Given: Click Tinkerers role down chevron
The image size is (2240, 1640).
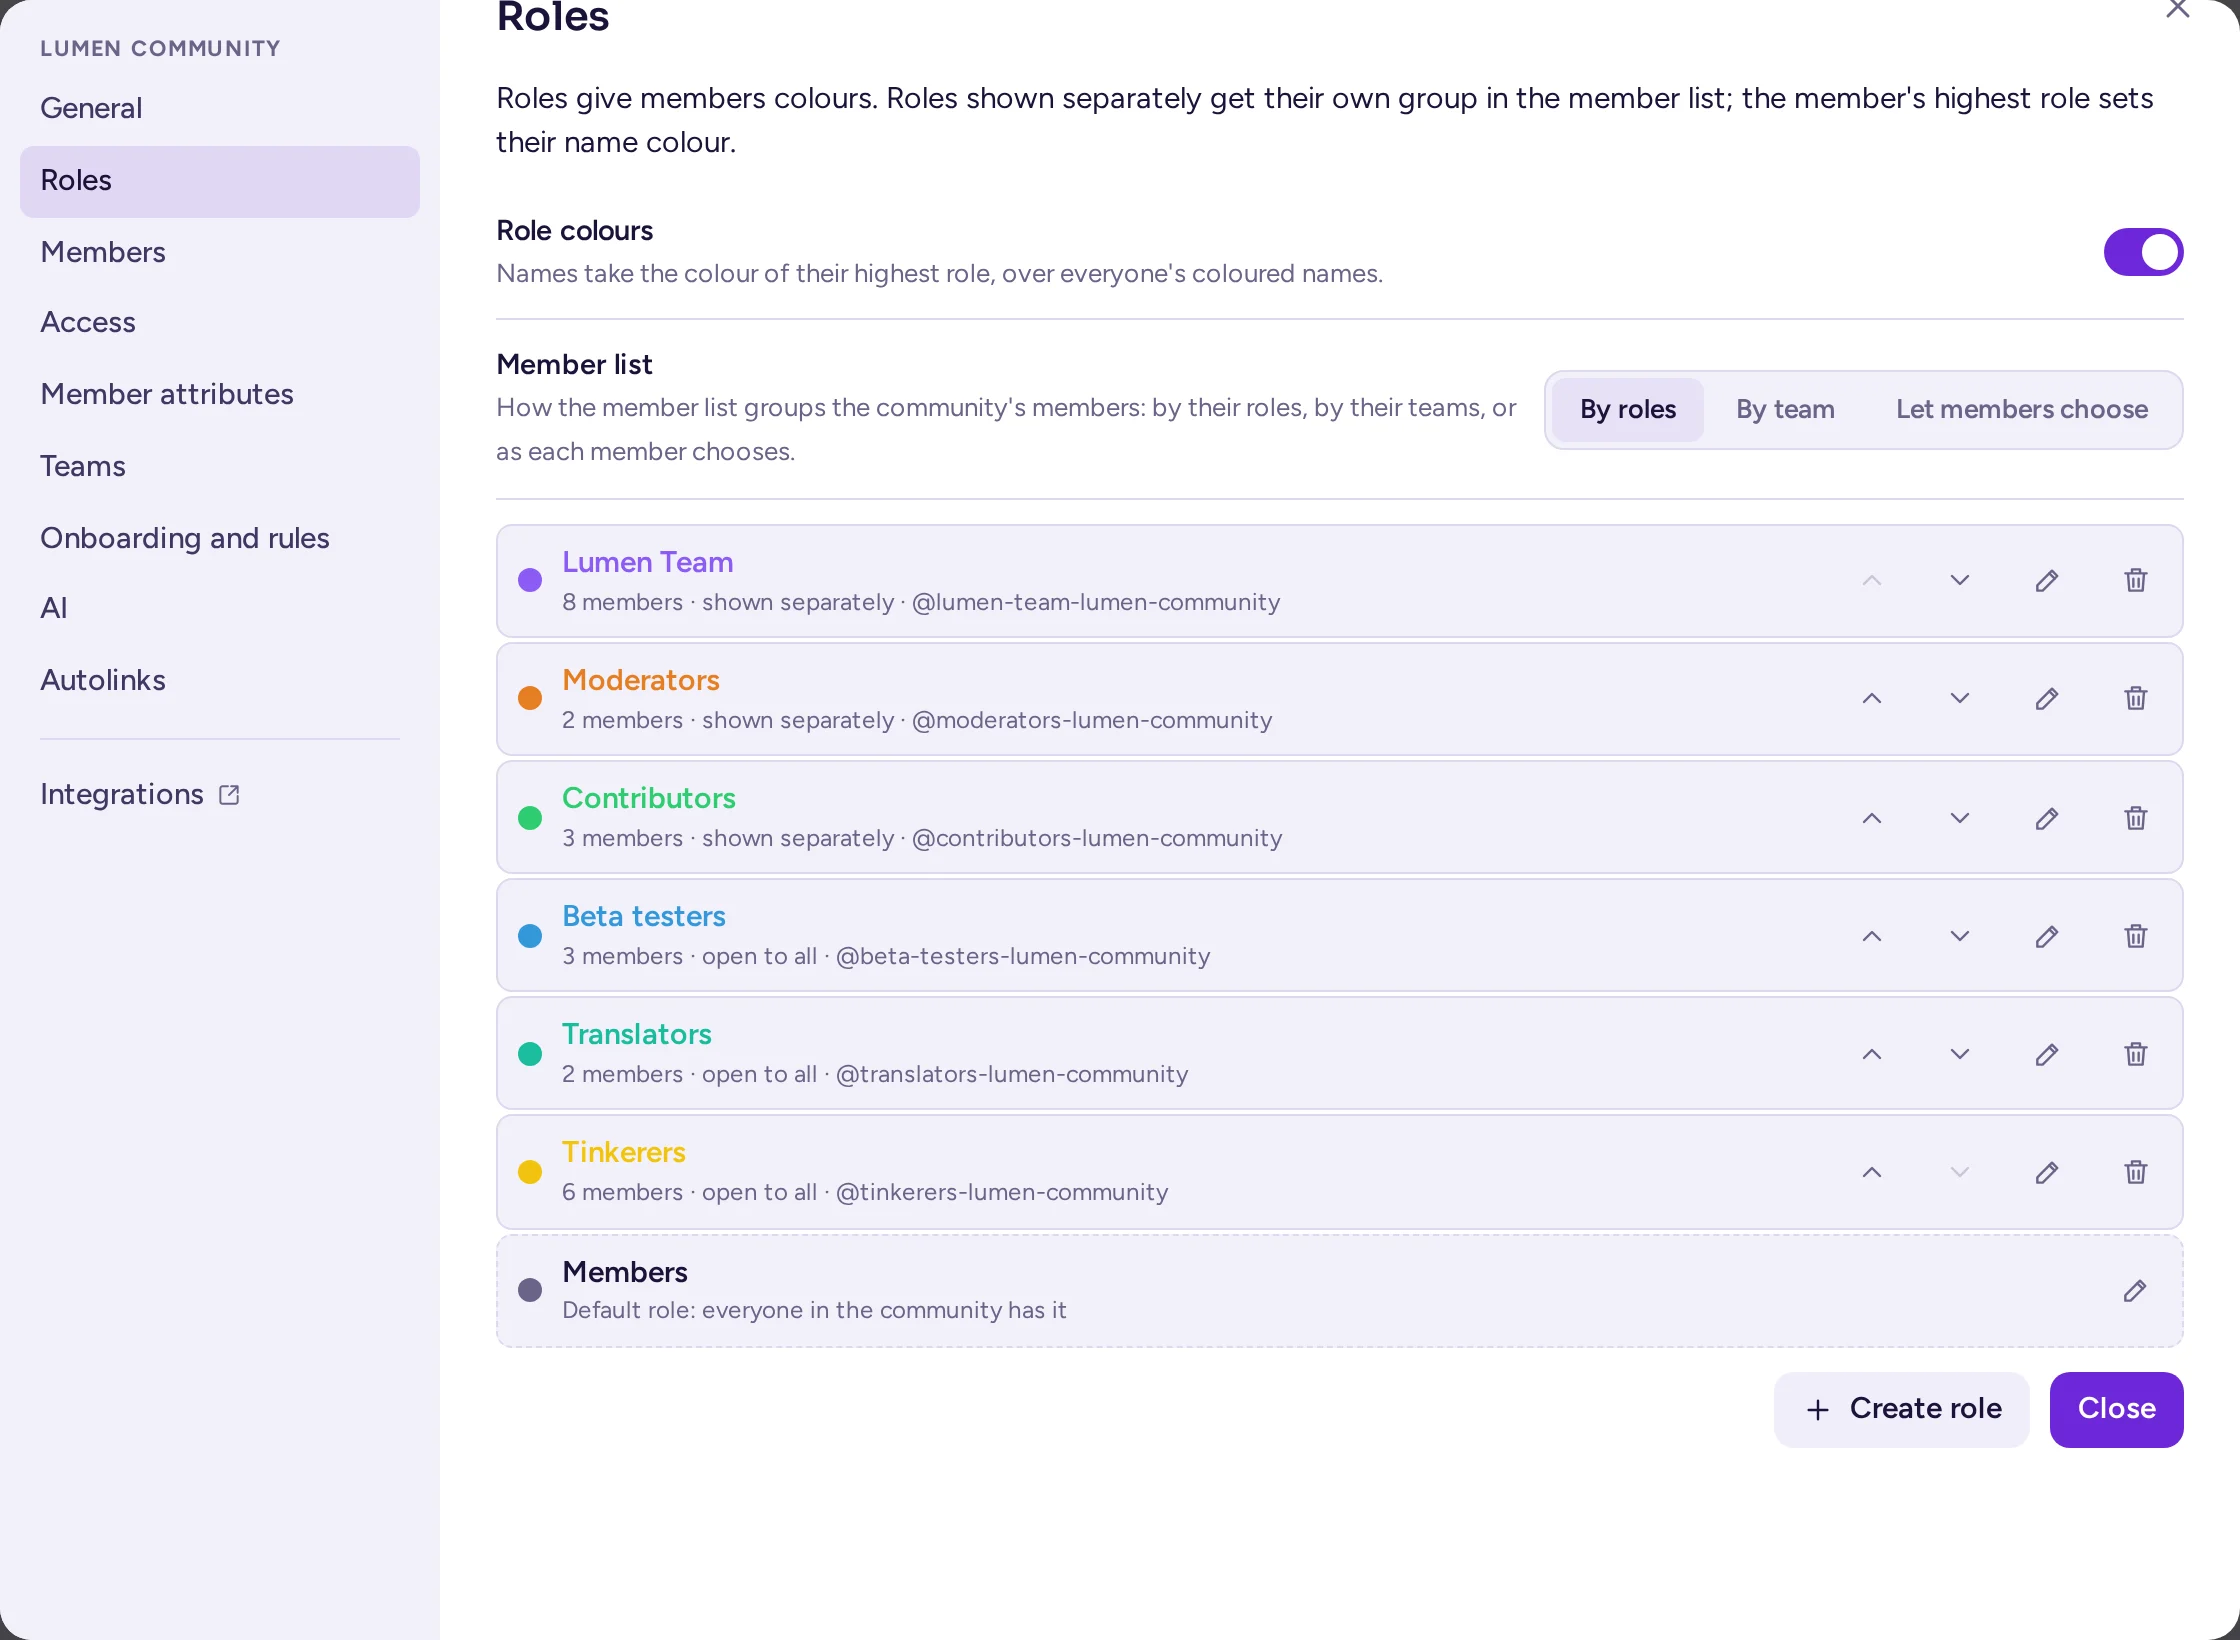Looking at the screenshot, I should click(x=1960, y=1172).
